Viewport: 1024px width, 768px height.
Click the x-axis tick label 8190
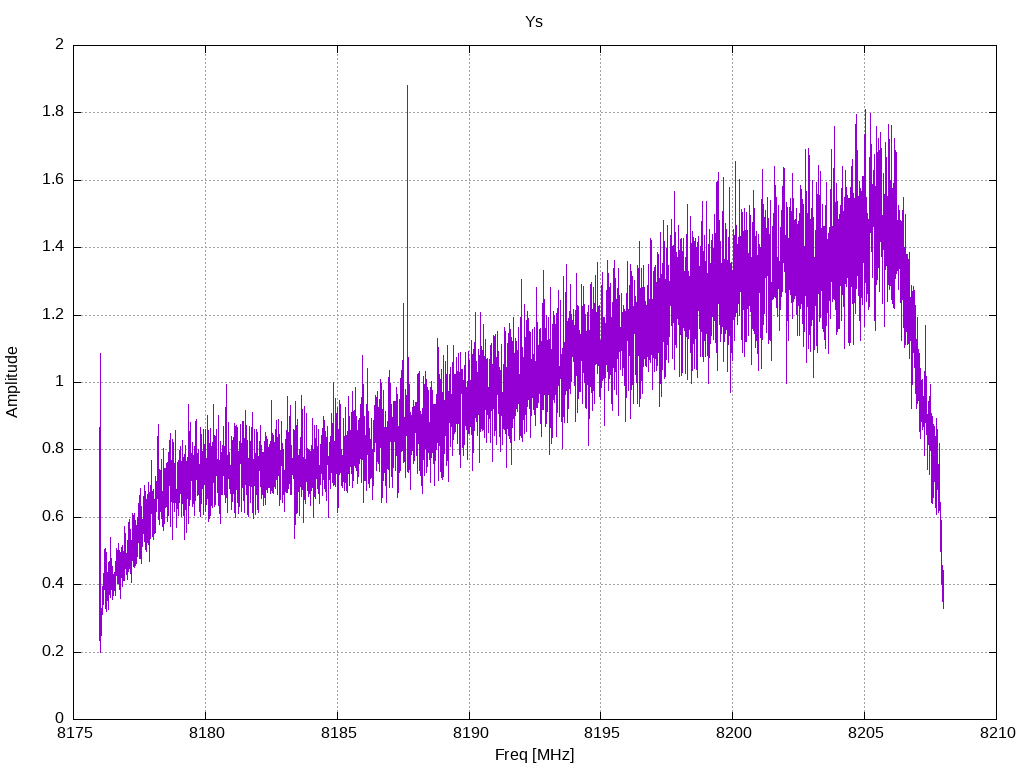point(470,733)
